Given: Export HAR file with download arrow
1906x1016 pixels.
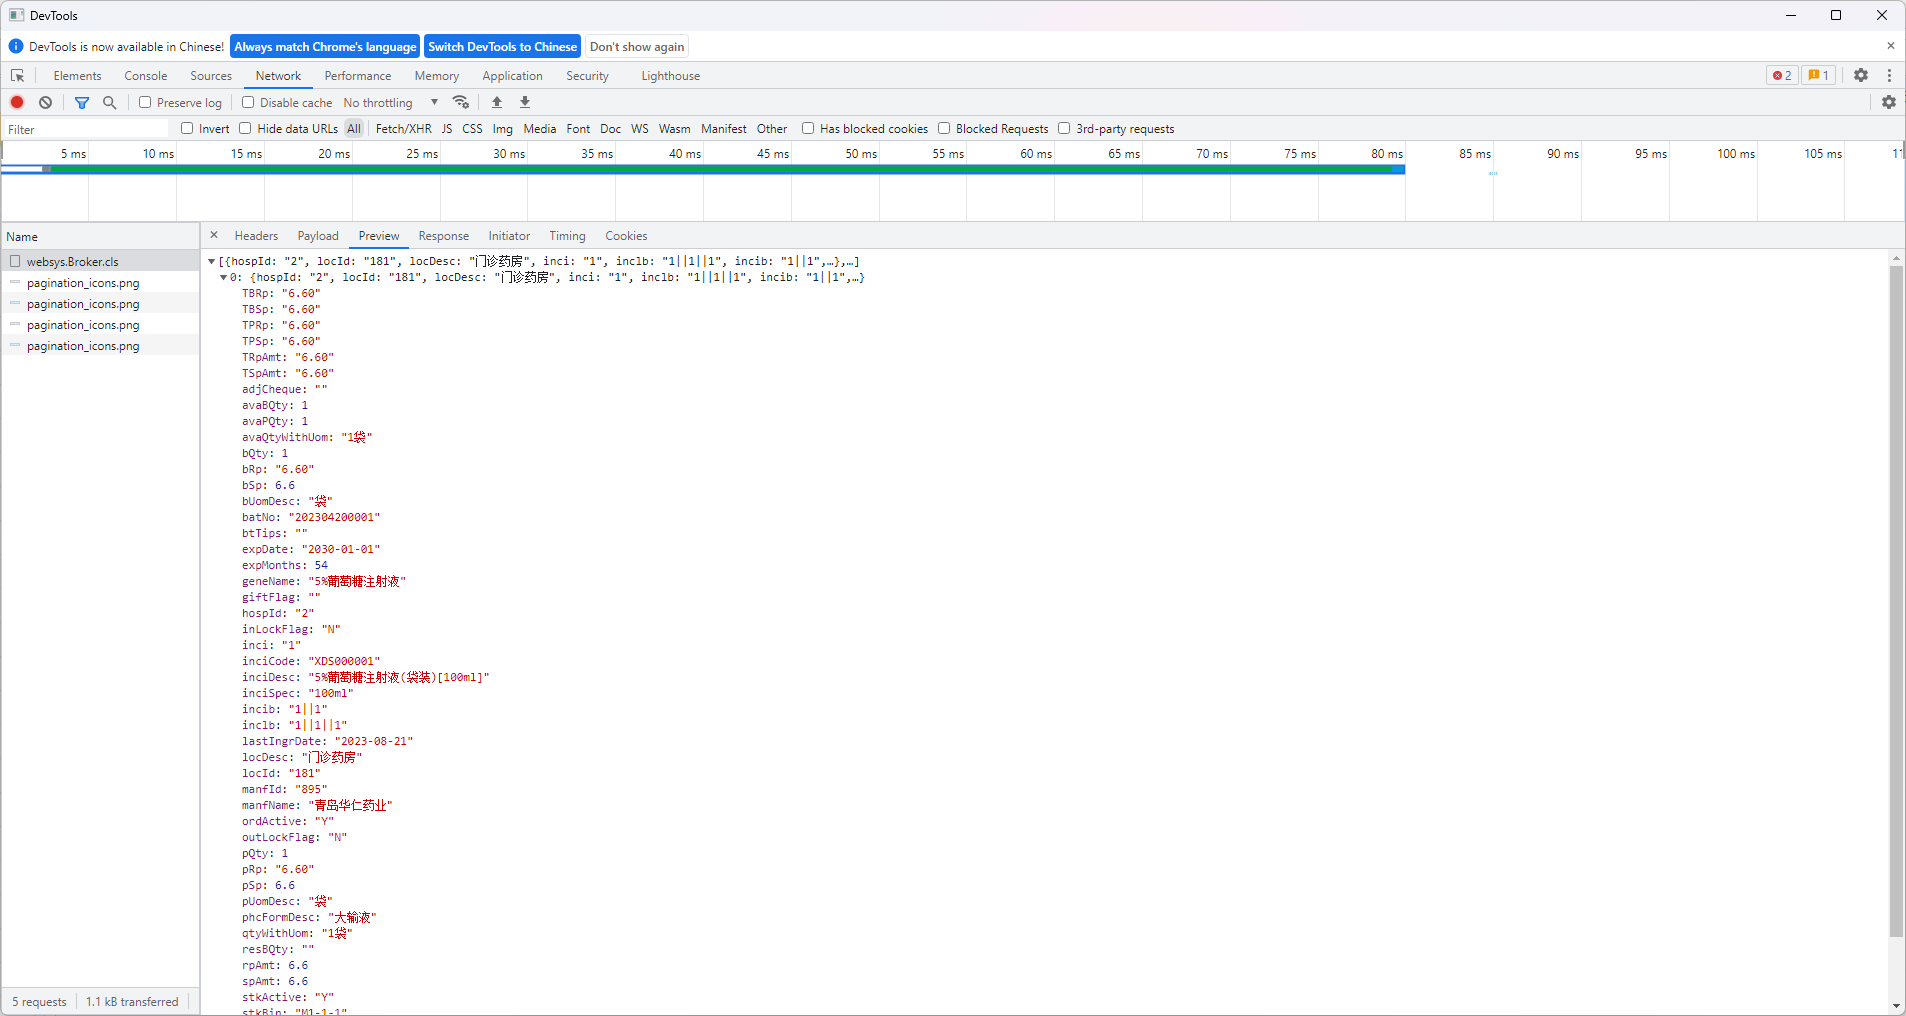Looking at the screenshot, I should pos(525,102).
